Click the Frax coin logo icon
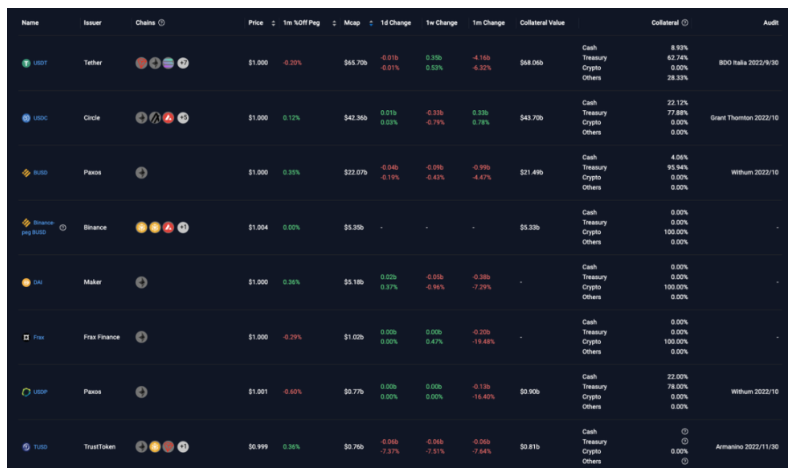Viewport: 793px width, 471px height. (x=26, y=337)
